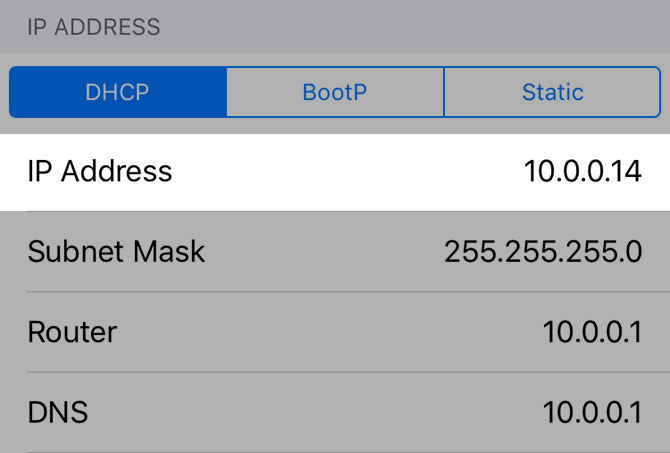Choose the Static configuration tab
The image size is (670, 453).
pyautogui.click(x=552, y=93)
